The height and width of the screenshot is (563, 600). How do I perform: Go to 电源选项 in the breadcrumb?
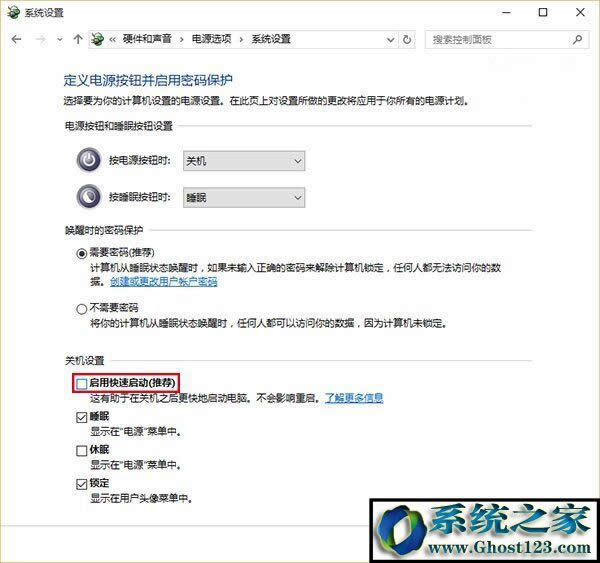pyautogui.click(x=212, y=39)
